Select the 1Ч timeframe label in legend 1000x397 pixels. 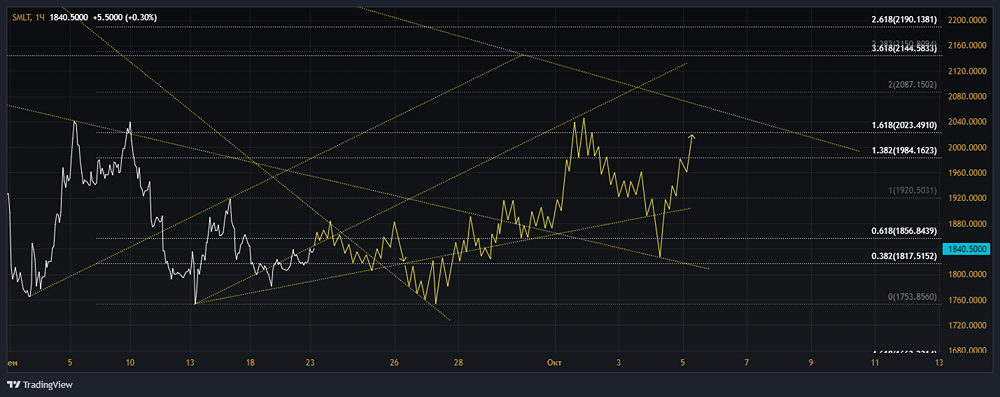pos(40,17)
